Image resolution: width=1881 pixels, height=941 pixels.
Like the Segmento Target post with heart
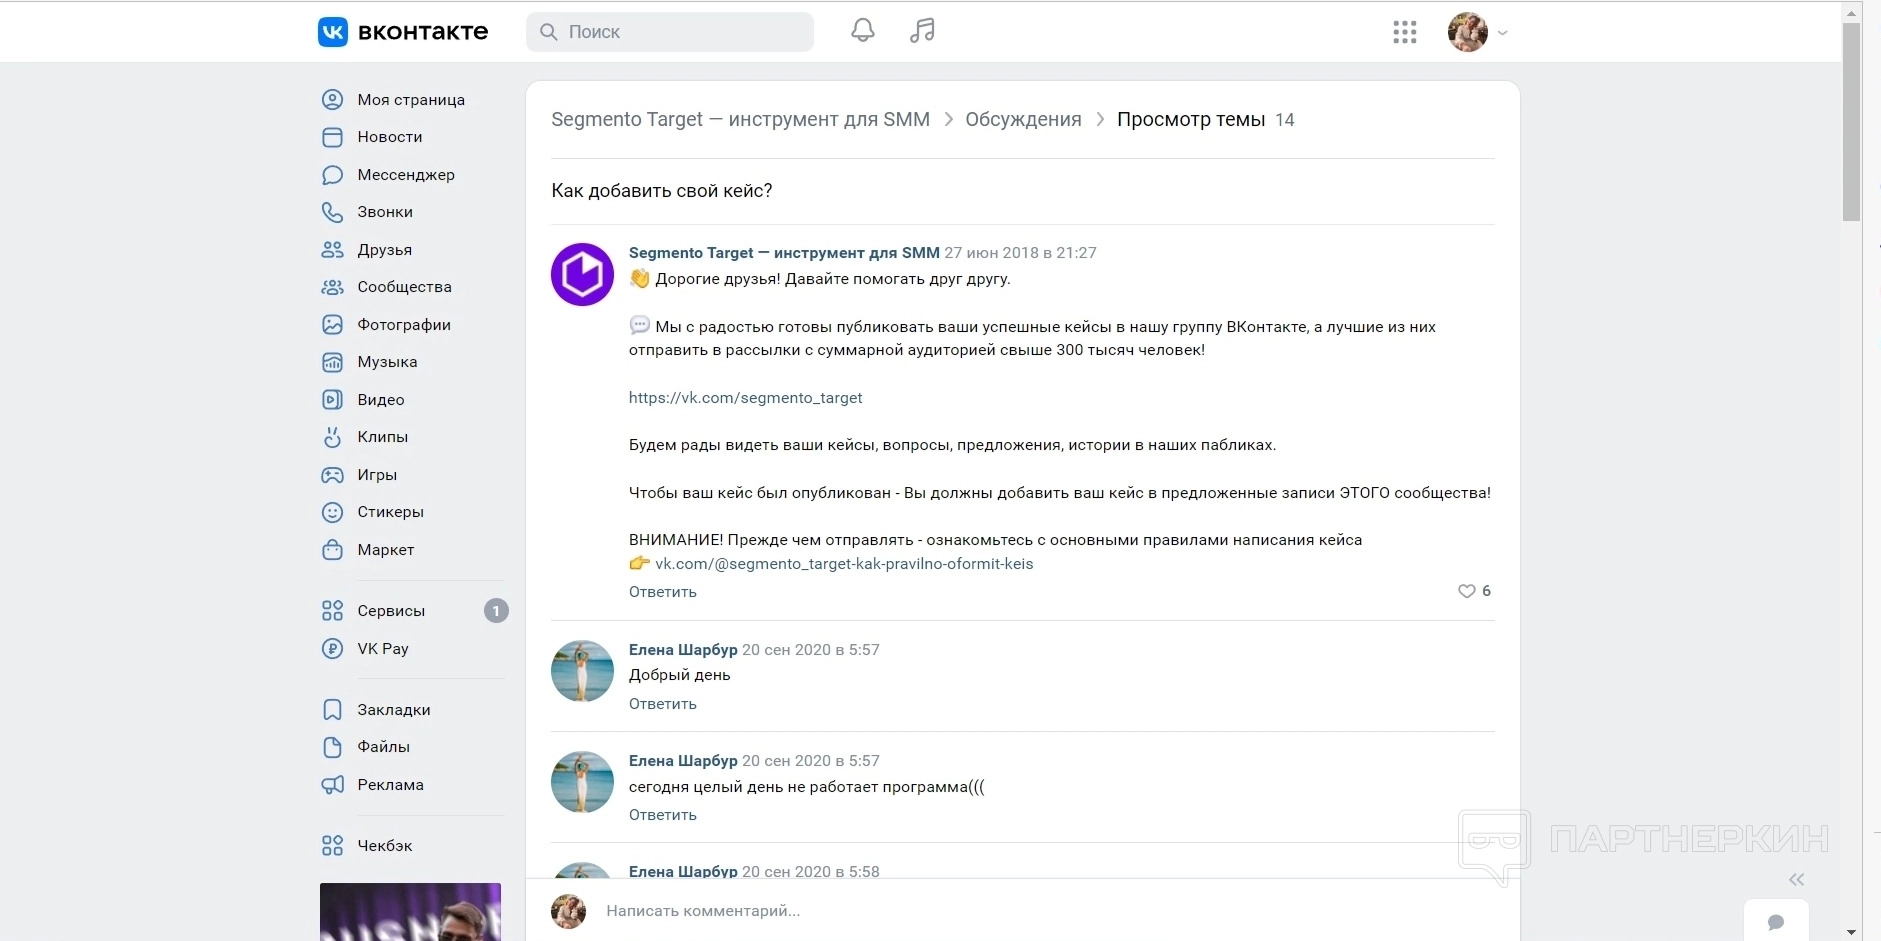coord(1467,591)
